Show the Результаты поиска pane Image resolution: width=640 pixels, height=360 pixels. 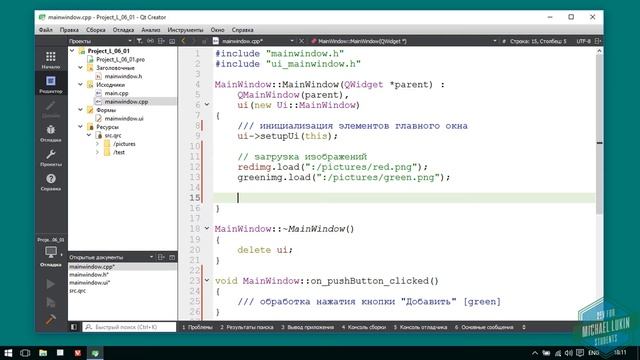(247, 327)
